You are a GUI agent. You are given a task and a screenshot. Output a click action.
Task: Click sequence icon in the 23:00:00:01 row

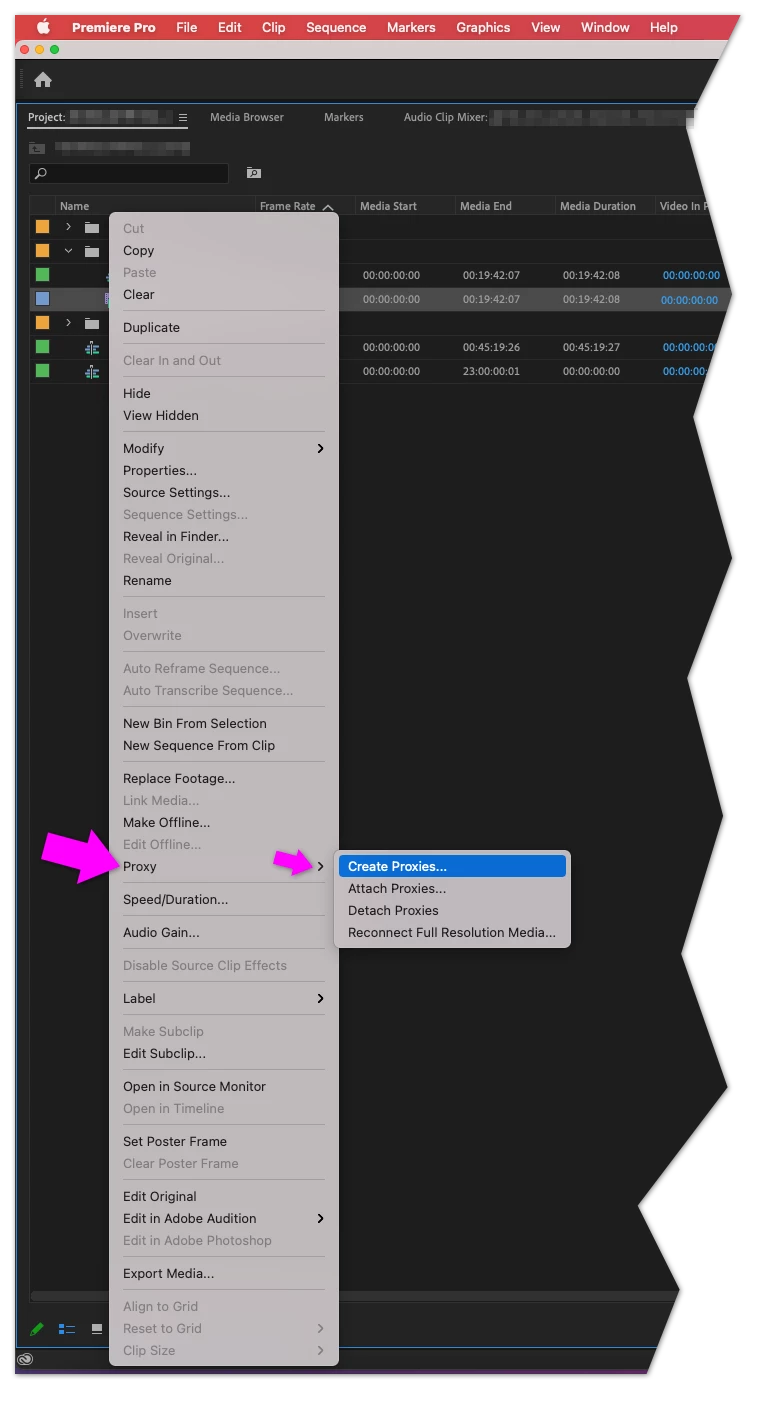92,371
